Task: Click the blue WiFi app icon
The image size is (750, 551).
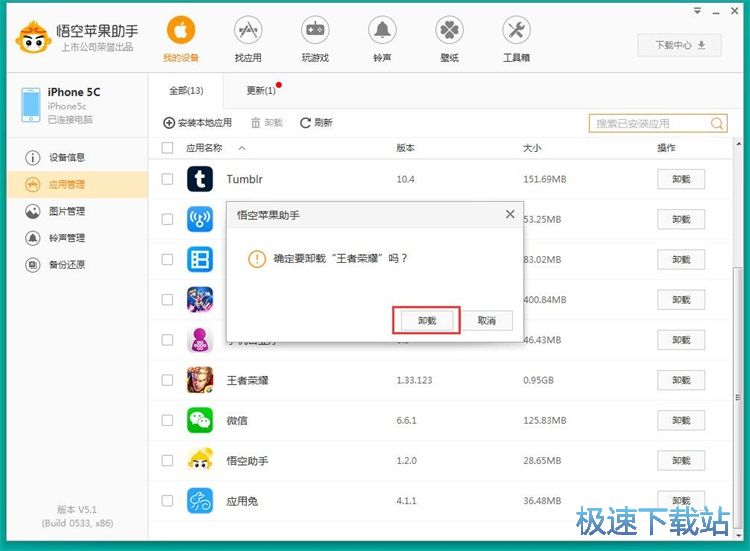Action: tap(200, 219)
